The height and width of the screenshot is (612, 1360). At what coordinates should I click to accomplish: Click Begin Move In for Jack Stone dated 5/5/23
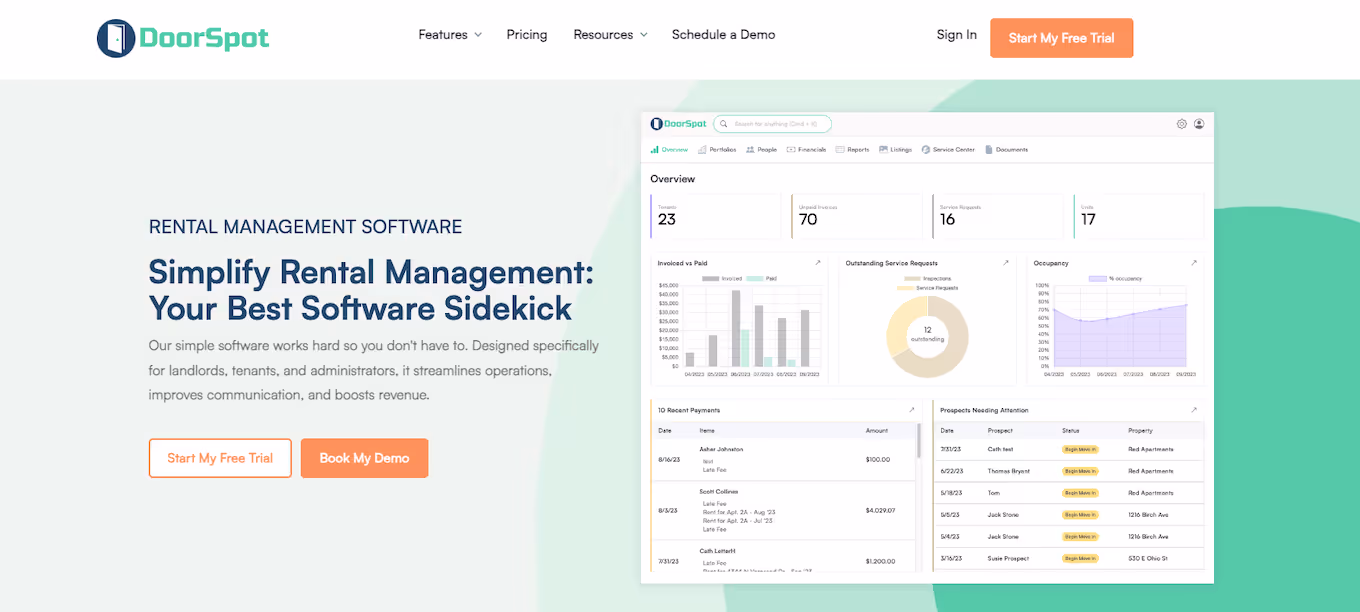1080,515
